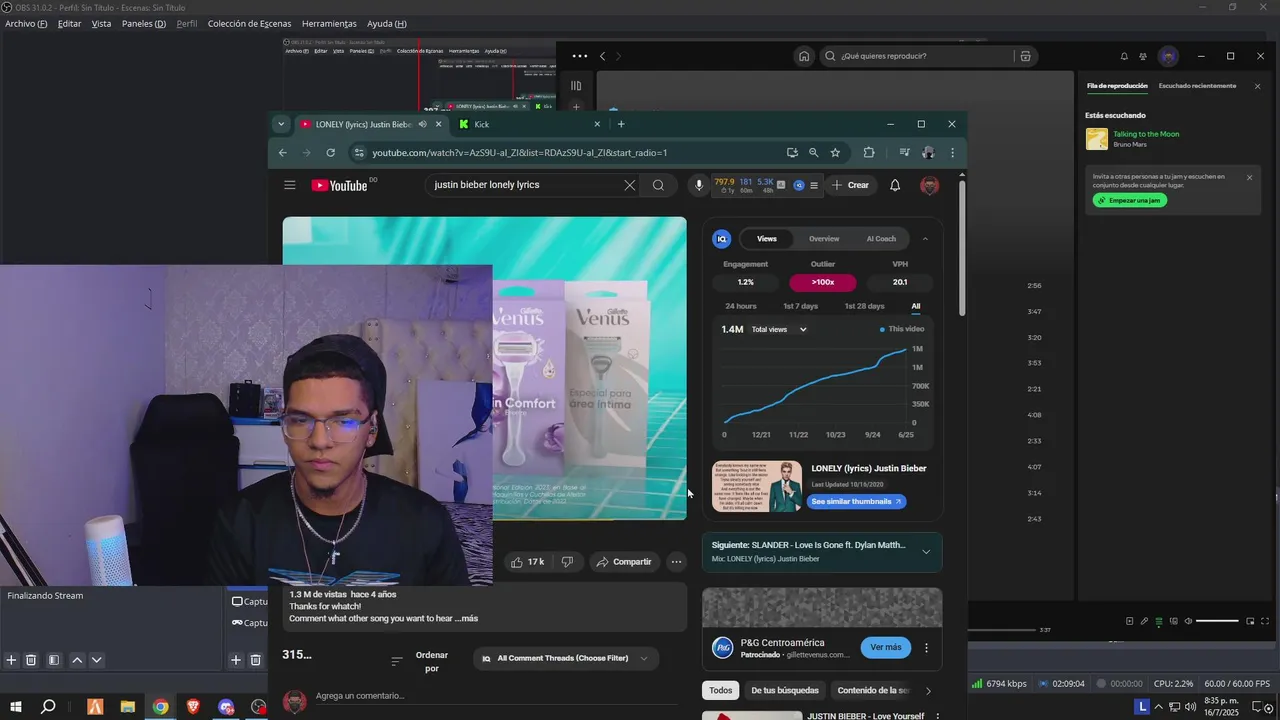Viewport: 1280px width, 720px height.
Task: Reload the Chrome page
Action: tap(330, 153)
